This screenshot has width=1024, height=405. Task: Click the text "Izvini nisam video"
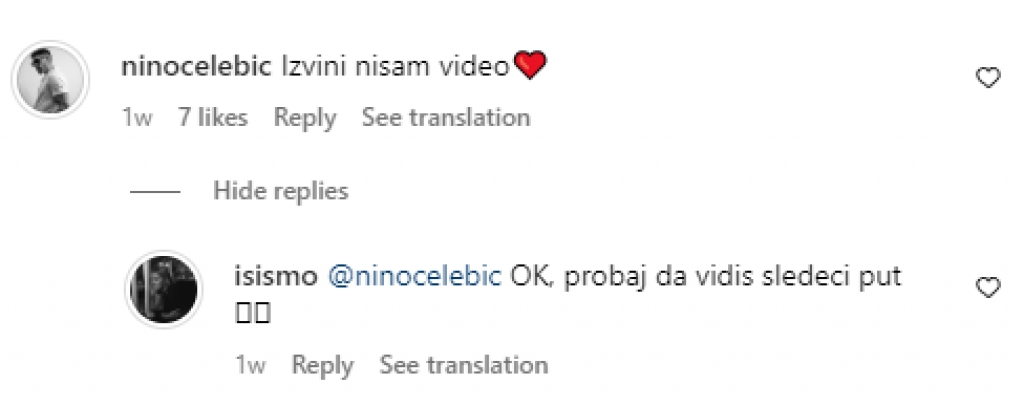click(394, 67)
